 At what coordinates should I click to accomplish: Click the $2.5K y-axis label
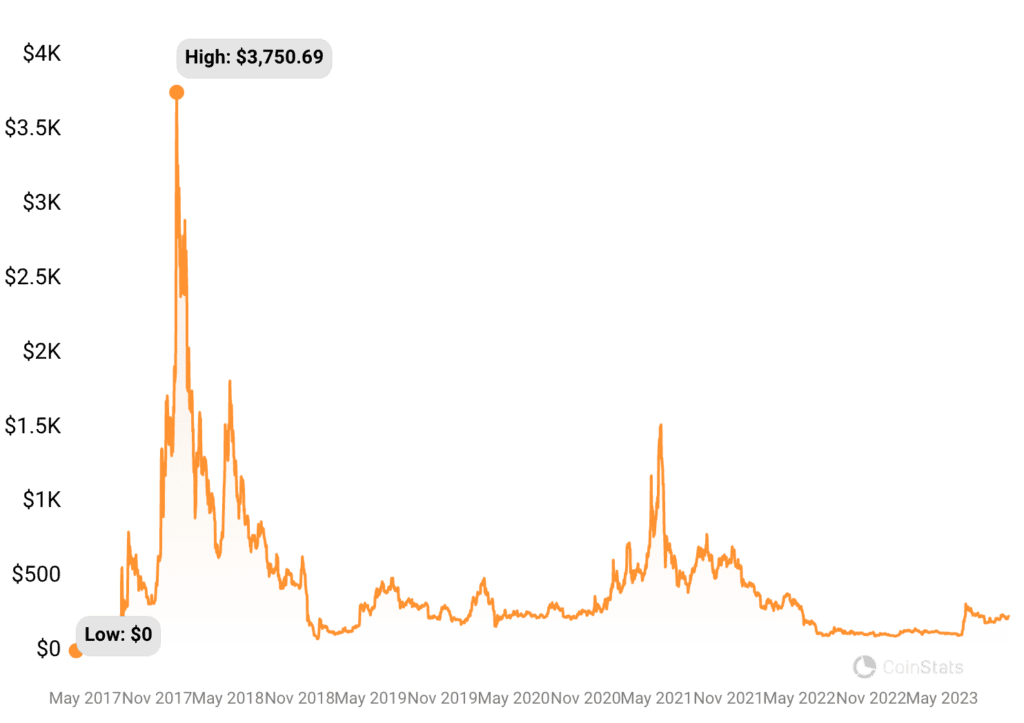[33, 277]
